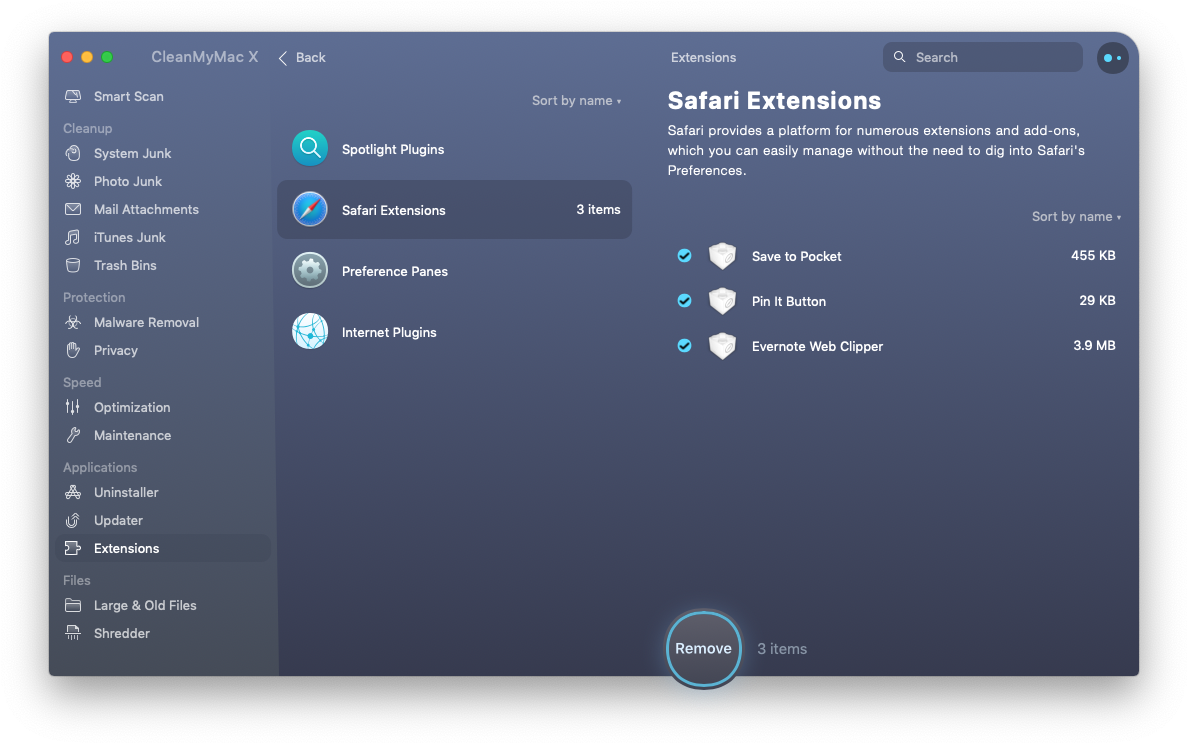1187x743 pixels.
Task: Select the Optimization speed tool
Action: point(131,407)
